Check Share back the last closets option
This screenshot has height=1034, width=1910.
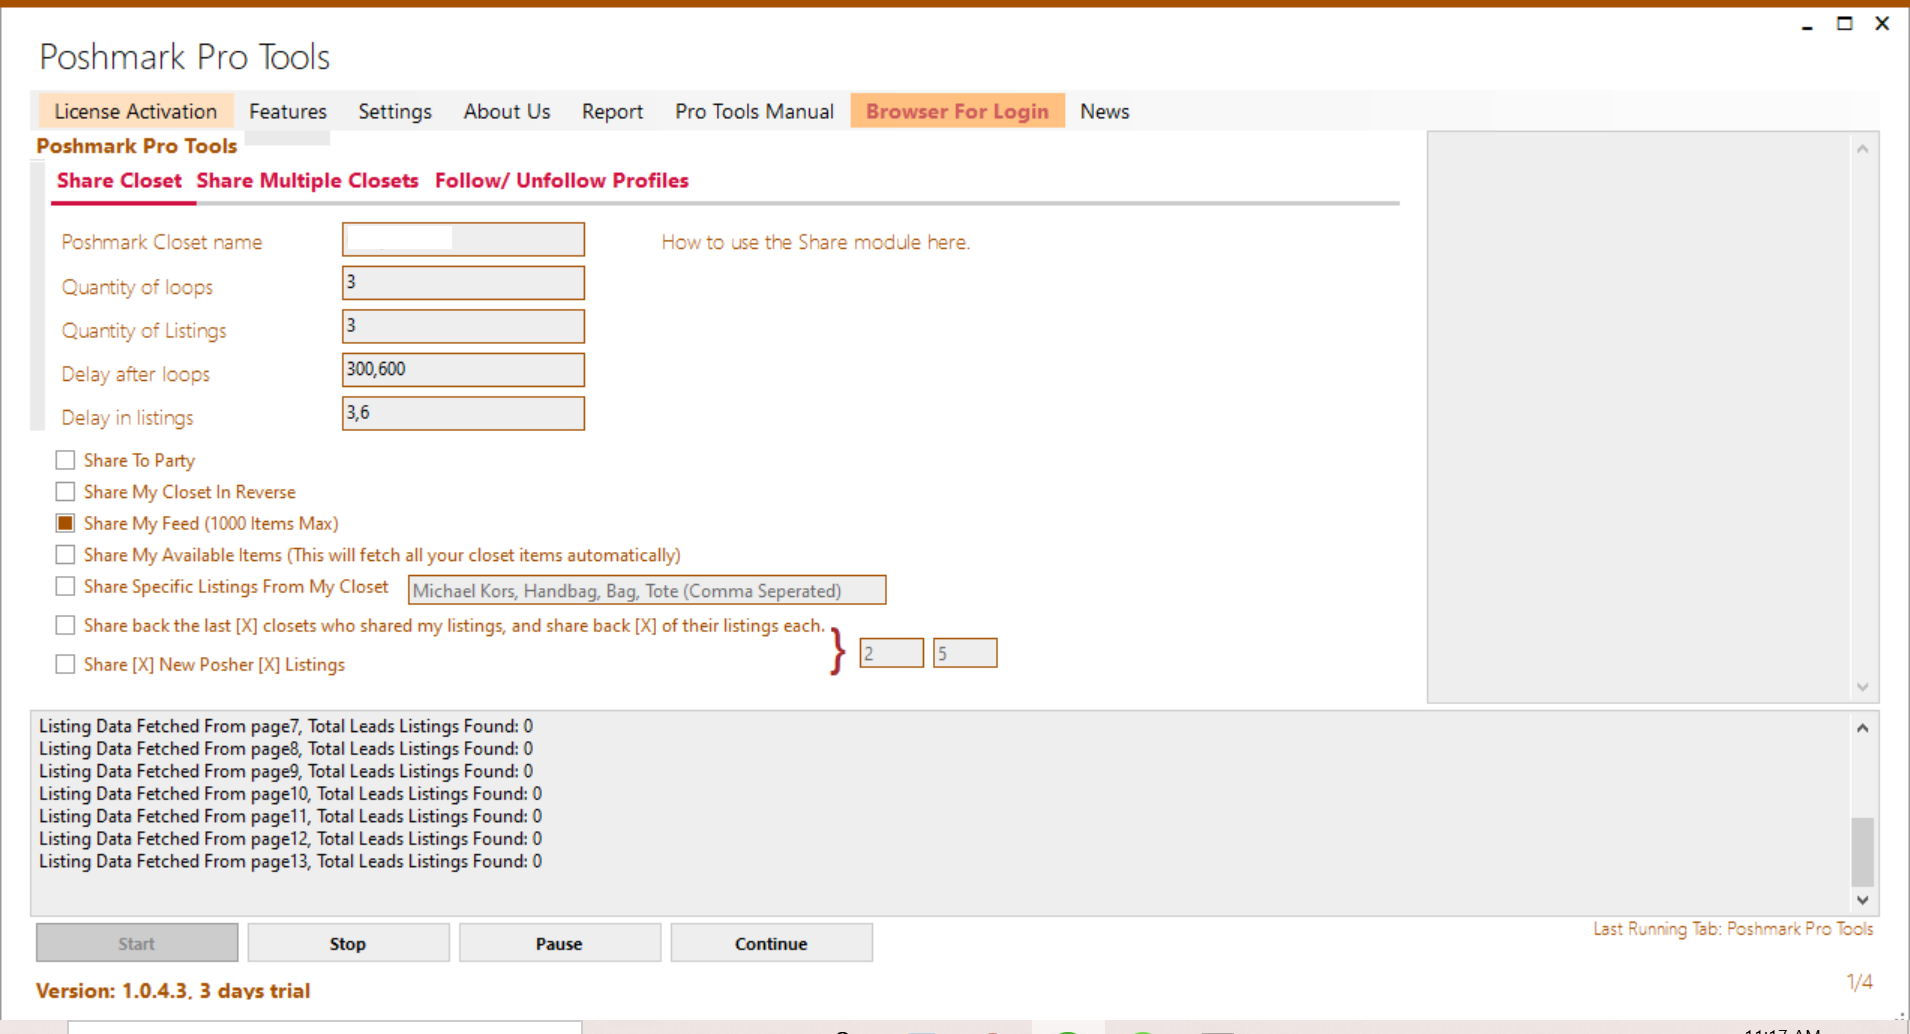[x=65, y=625]
